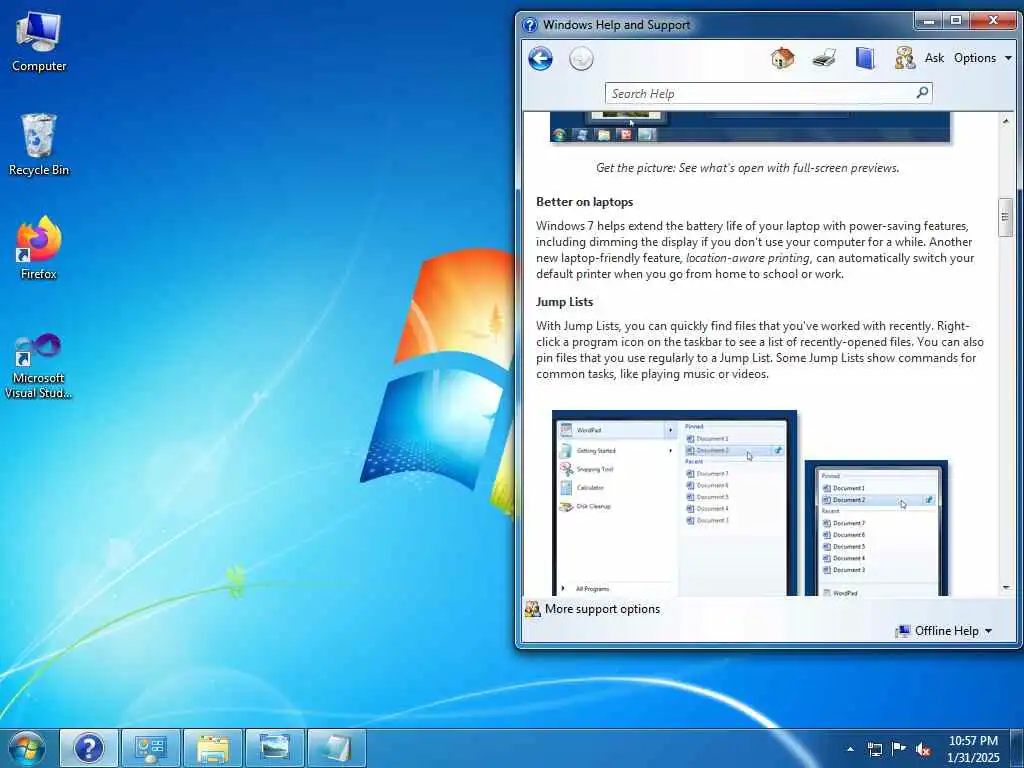Minimize the Windows Help and Support window

click(928, 21)
